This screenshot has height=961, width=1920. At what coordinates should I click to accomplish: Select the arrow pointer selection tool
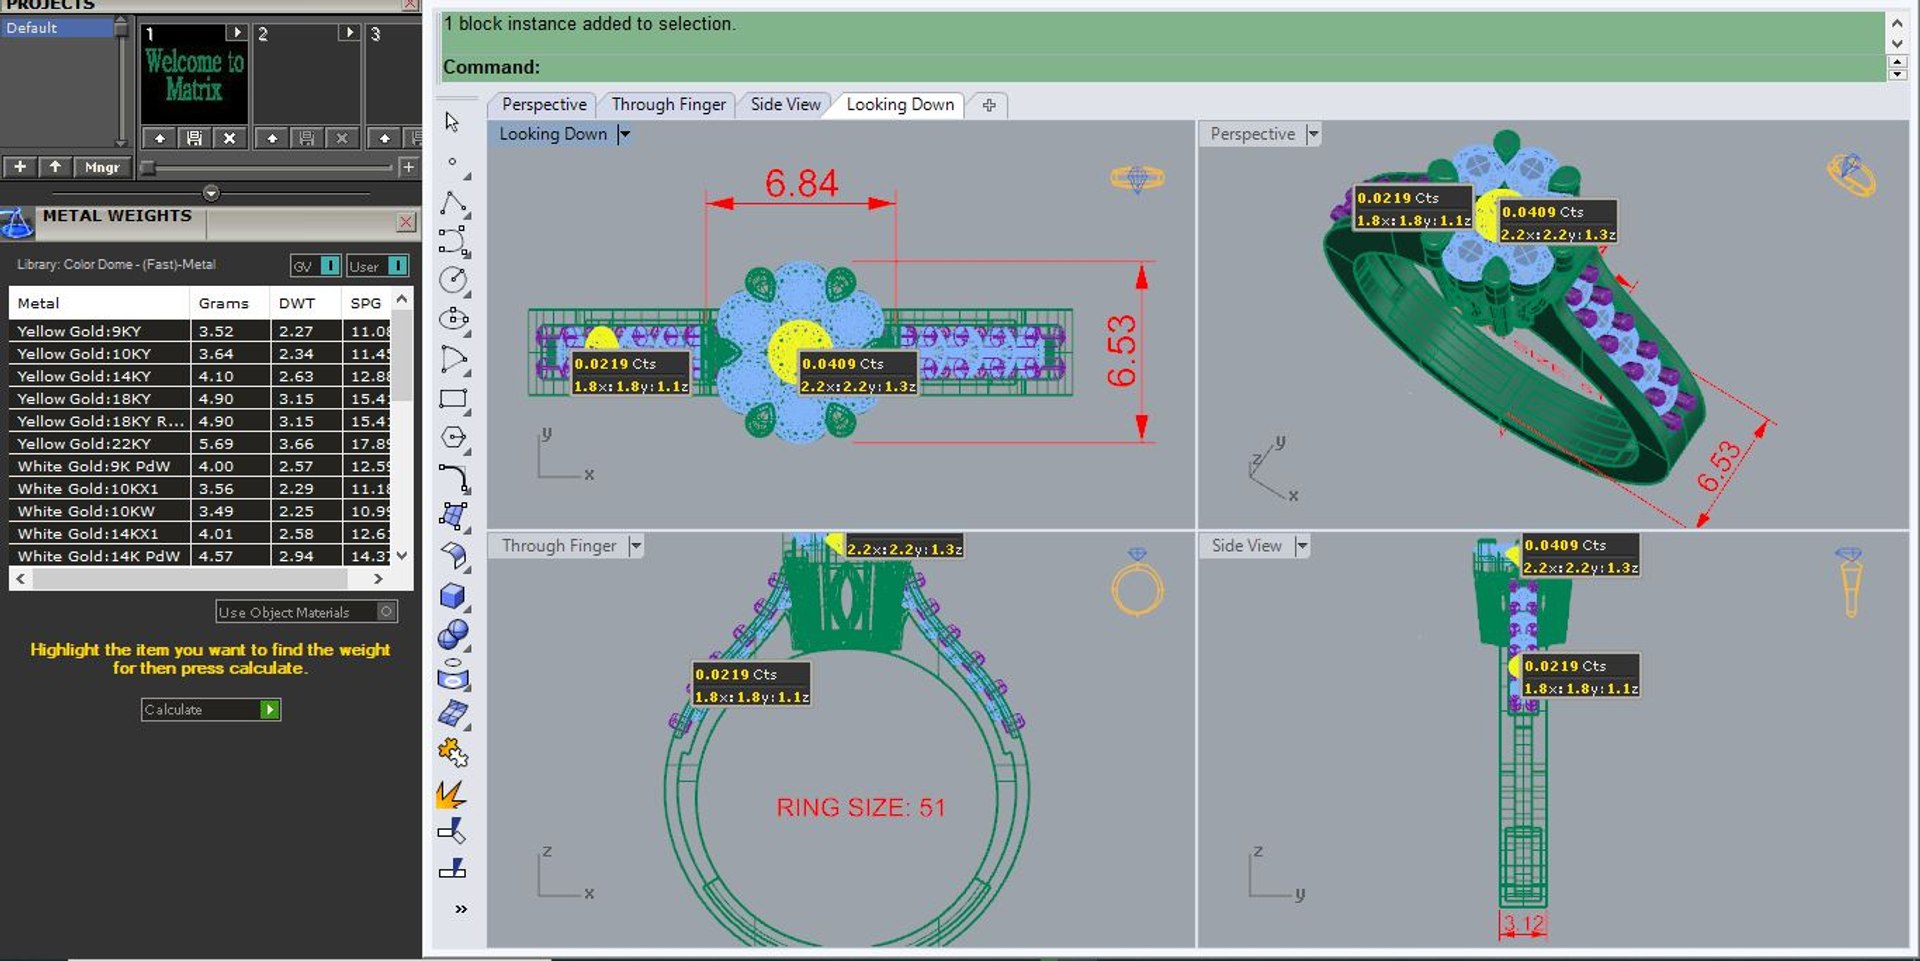452,122
